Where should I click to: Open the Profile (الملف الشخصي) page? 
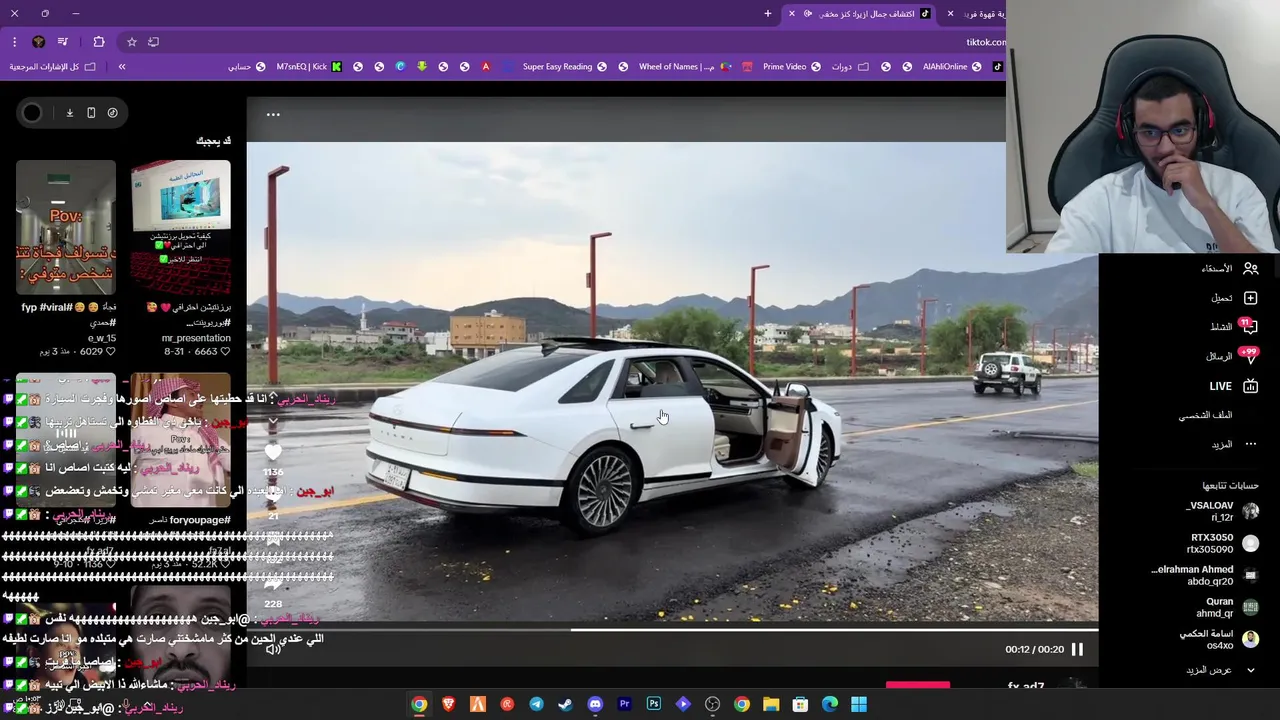pos(1205,415)
